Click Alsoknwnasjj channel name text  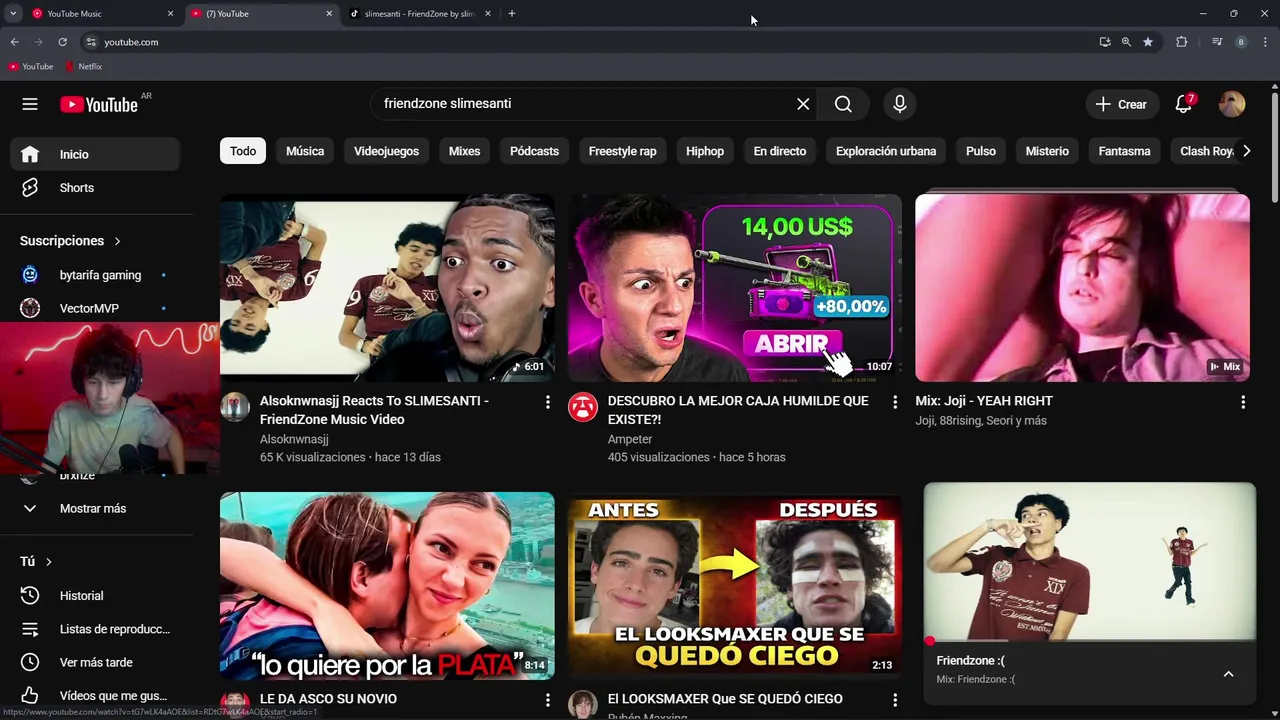tap(294, 439)
